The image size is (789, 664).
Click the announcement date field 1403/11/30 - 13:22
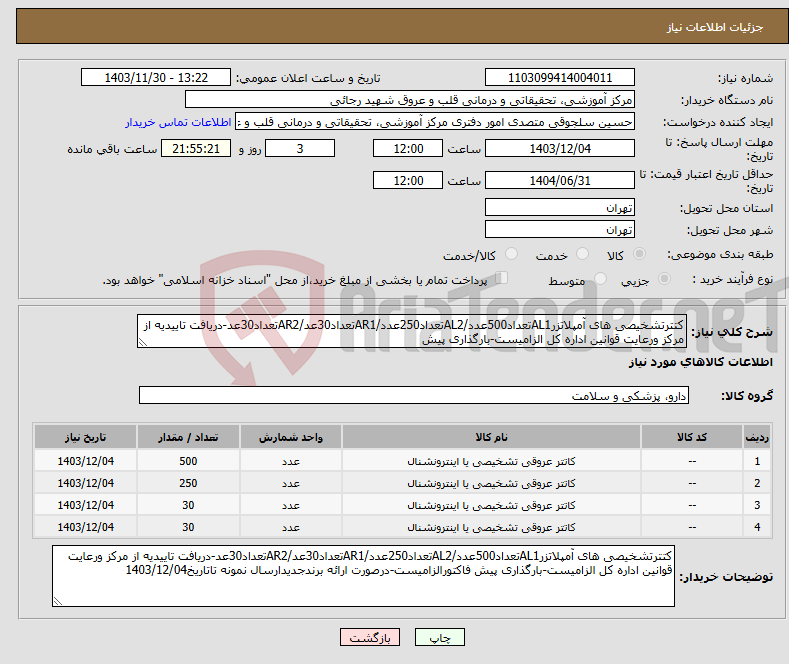point(155,77)
